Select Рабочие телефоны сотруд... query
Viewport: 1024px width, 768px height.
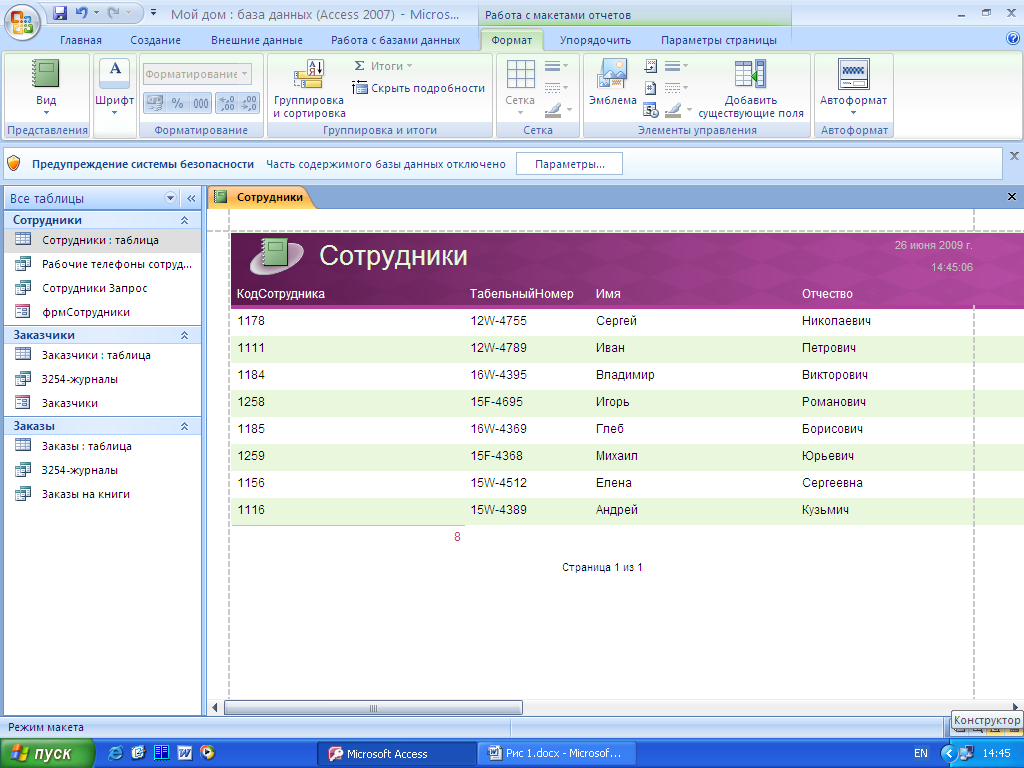point(103,264)
